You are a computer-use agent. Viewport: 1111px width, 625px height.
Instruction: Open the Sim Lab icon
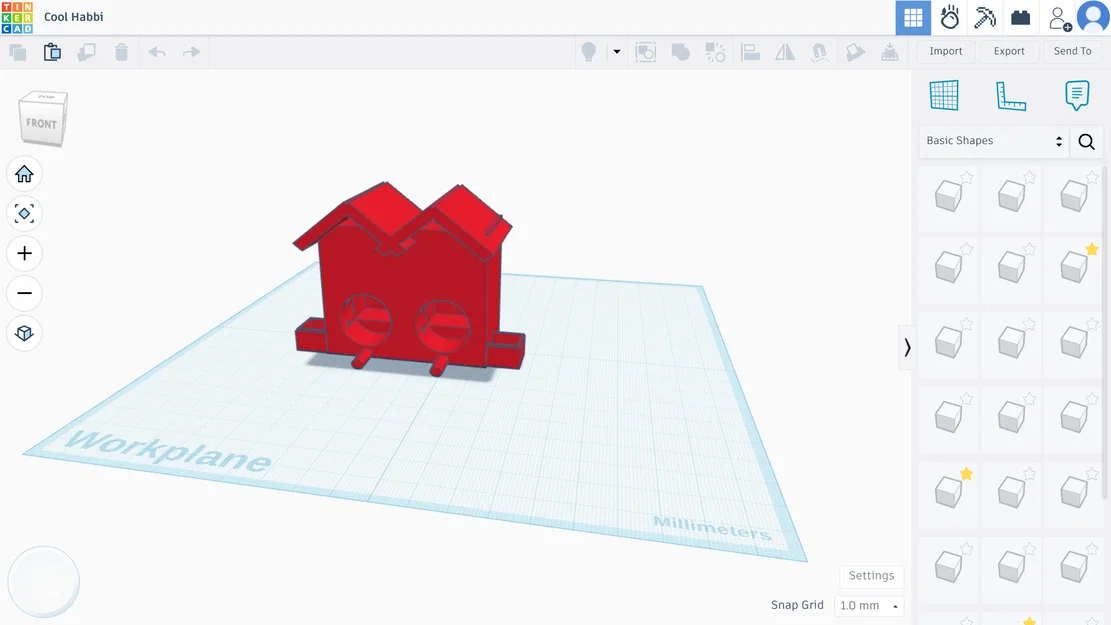[949, 18]
